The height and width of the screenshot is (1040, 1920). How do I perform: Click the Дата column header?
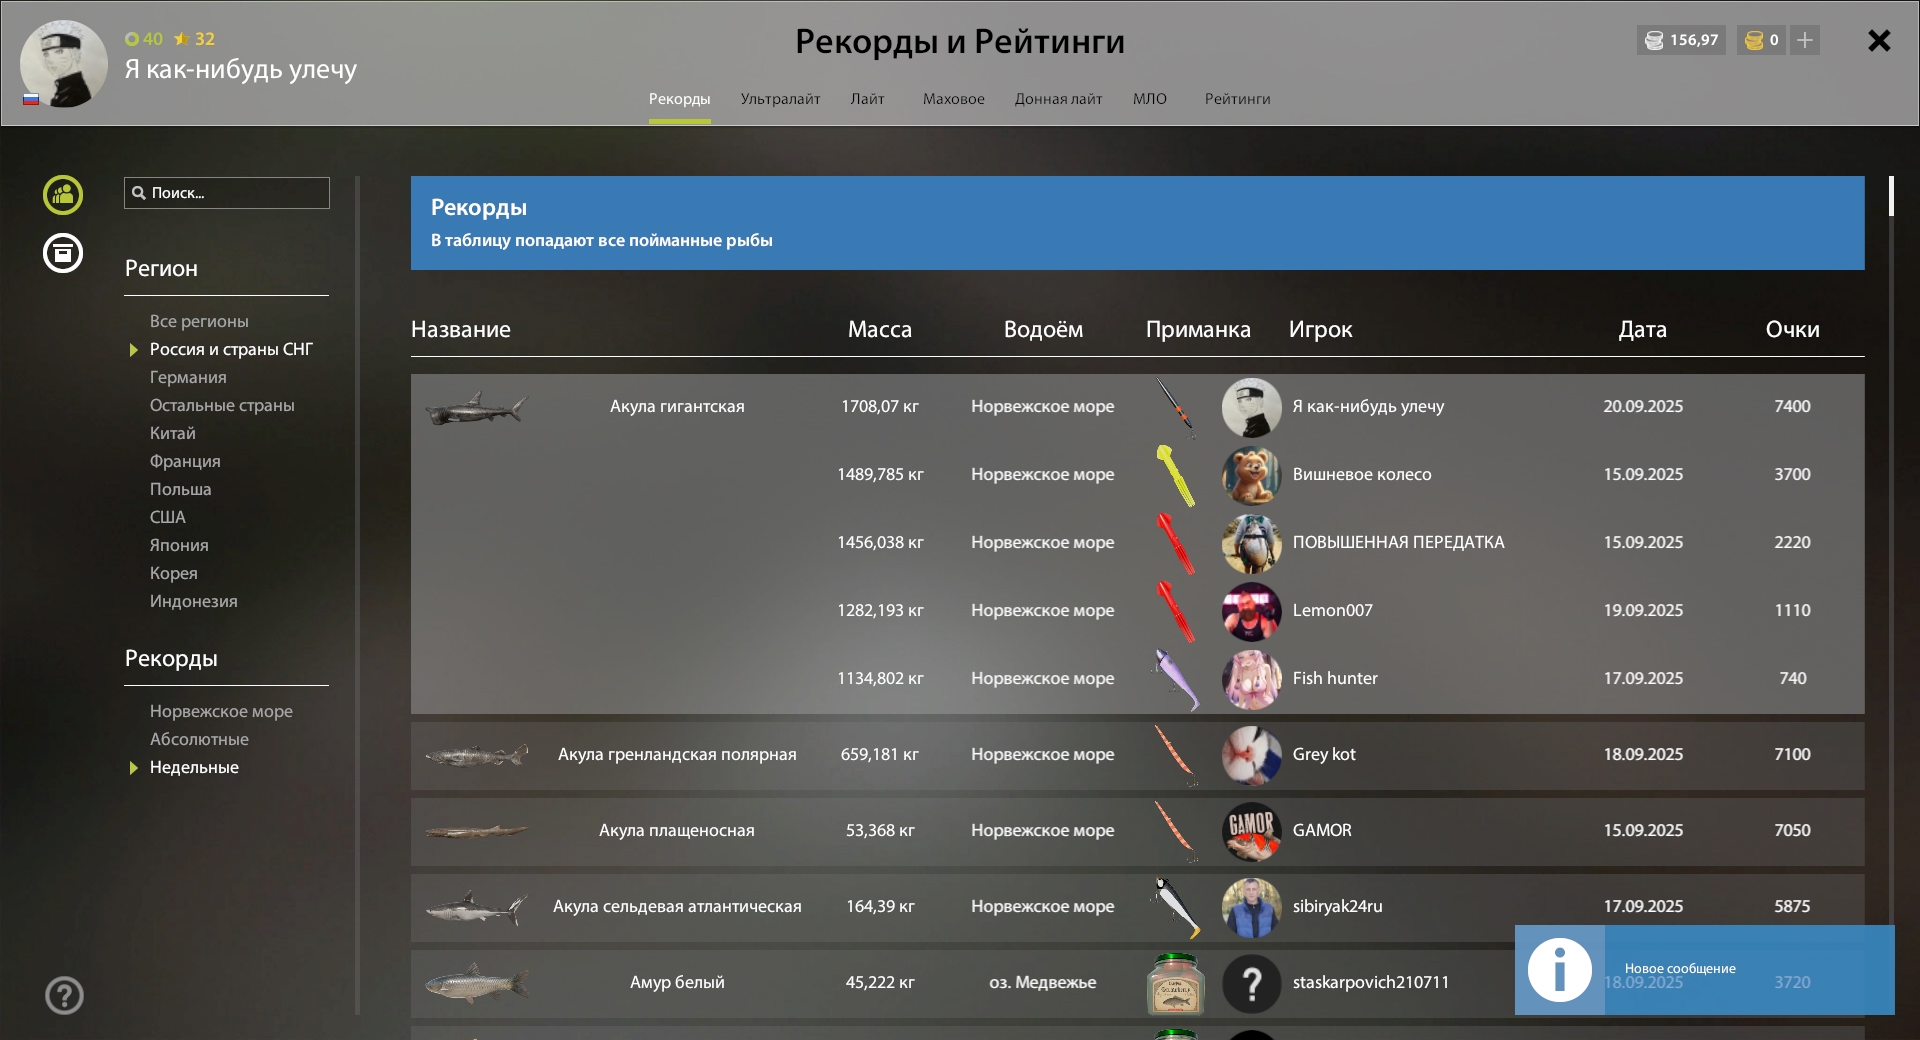pos(1643,330)
